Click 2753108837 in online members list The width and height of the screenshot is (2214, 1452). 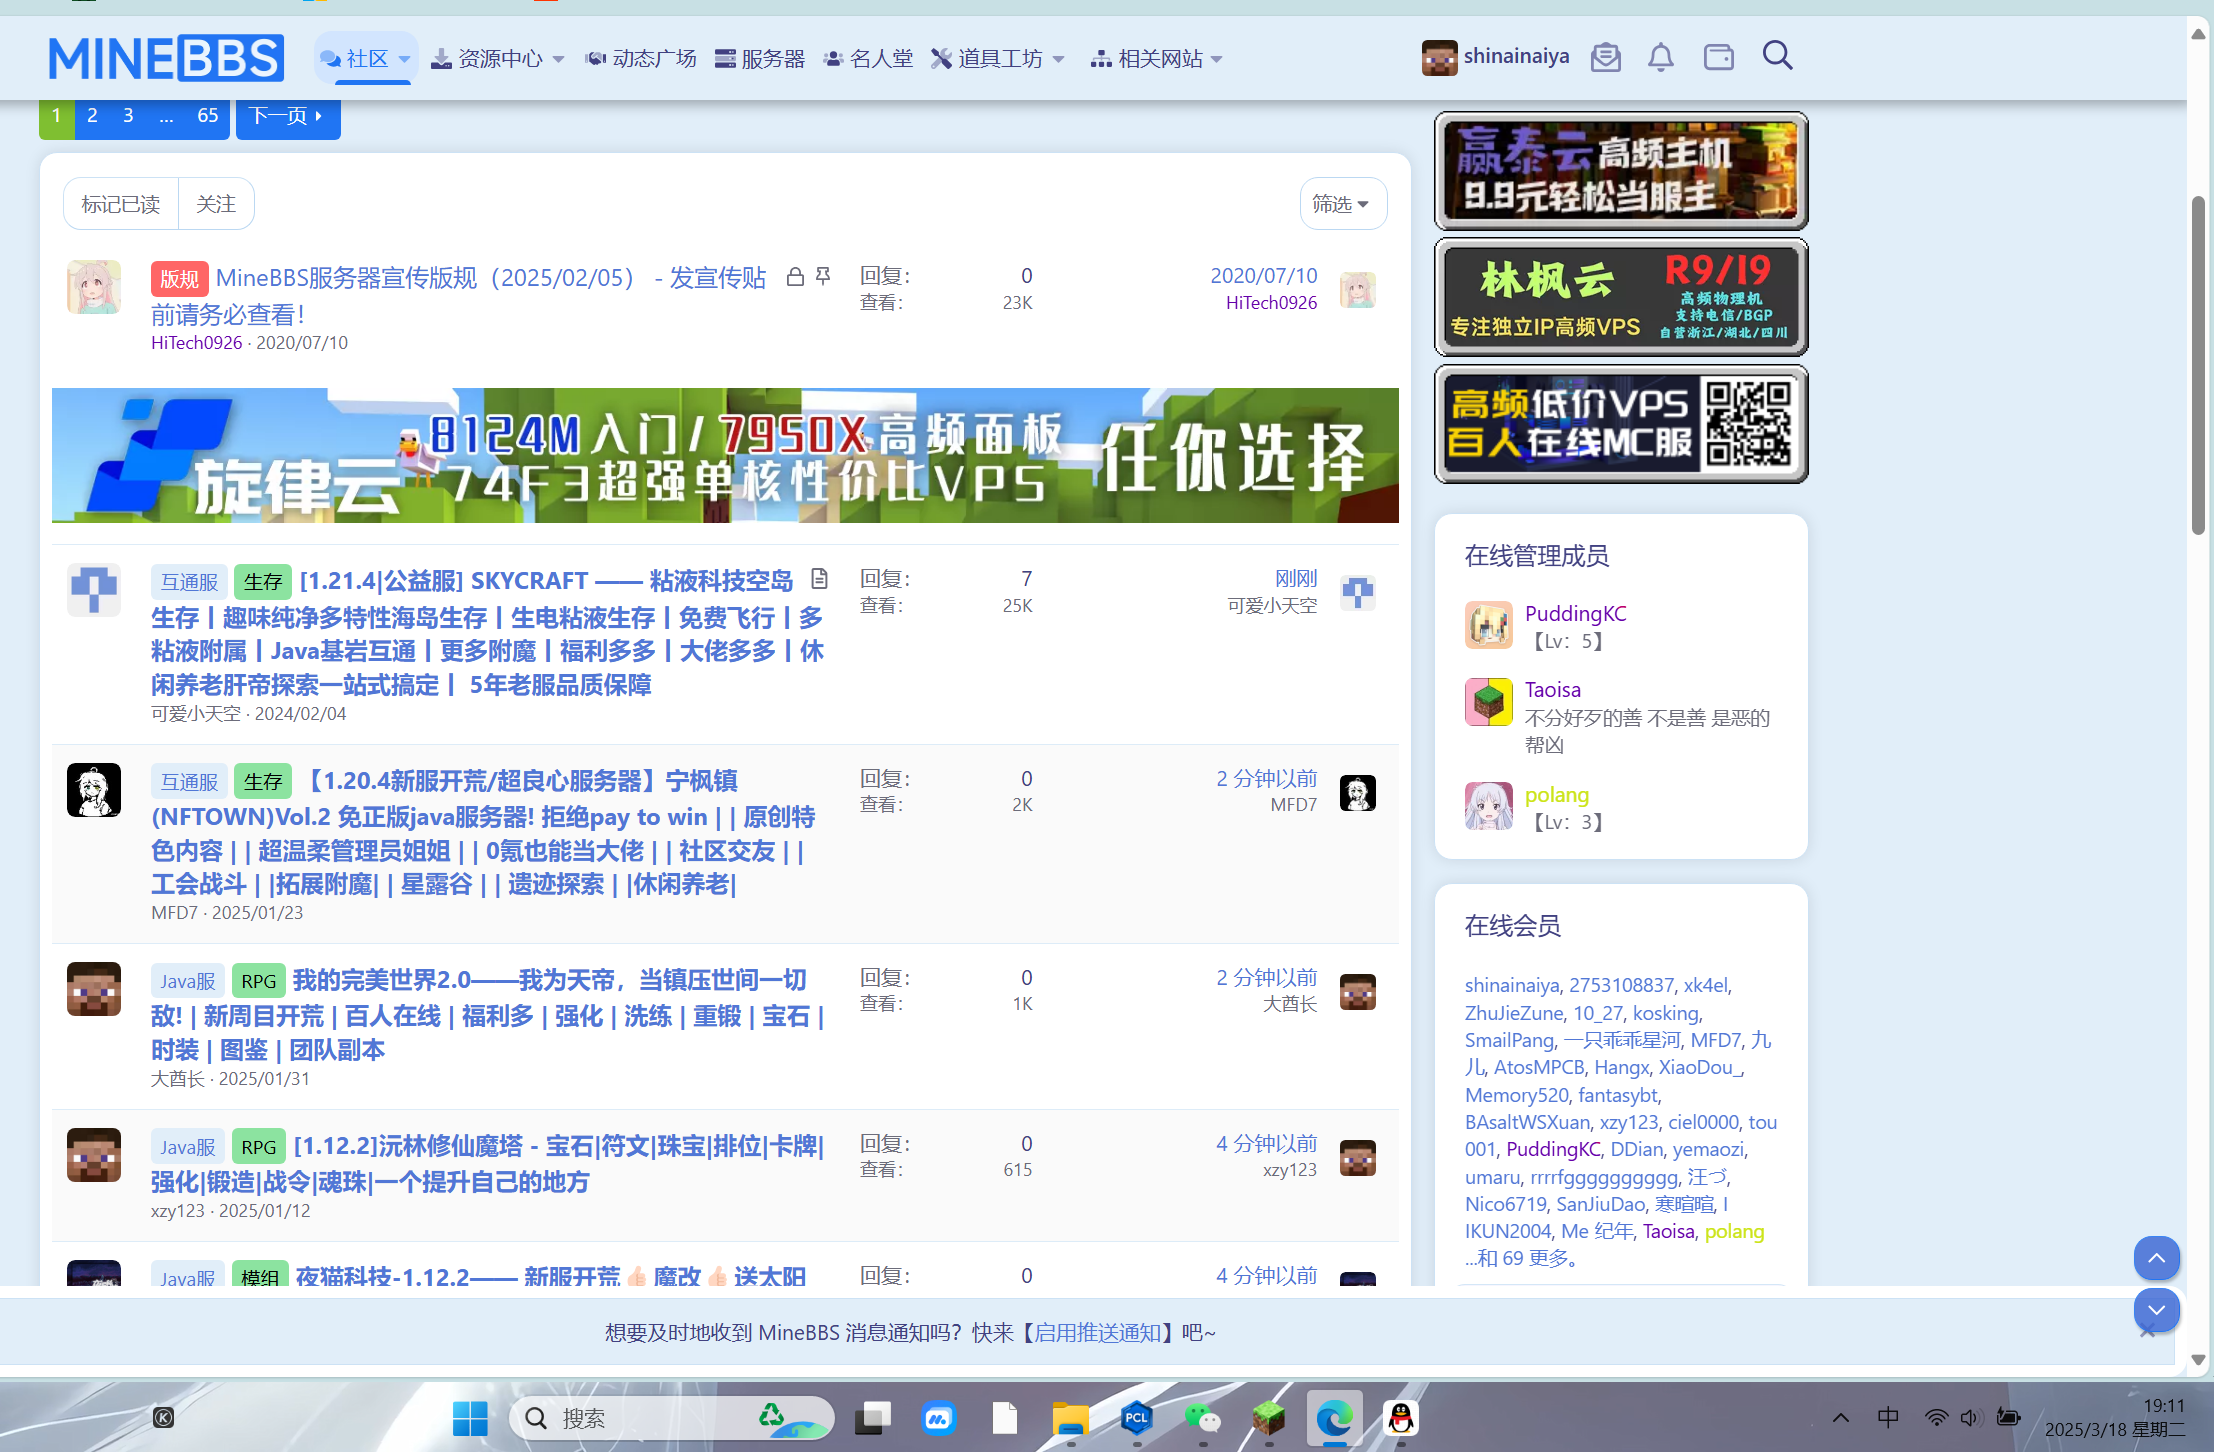tap(1621, 985)
